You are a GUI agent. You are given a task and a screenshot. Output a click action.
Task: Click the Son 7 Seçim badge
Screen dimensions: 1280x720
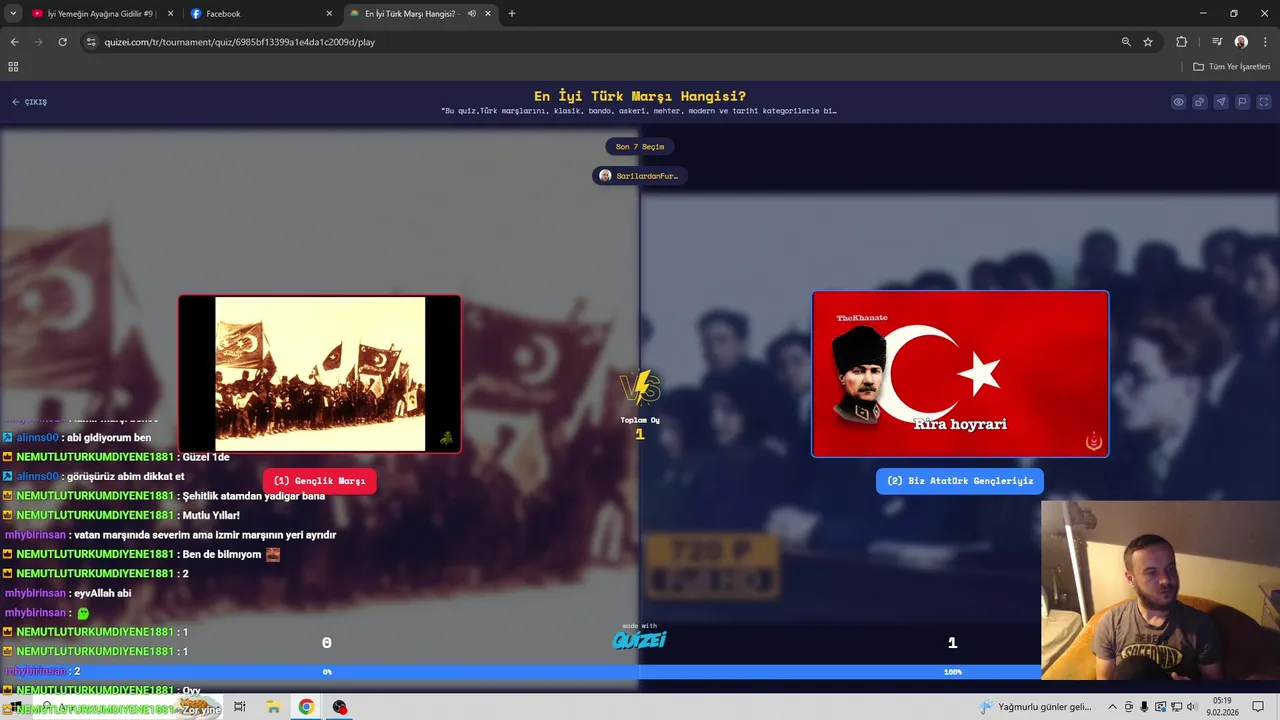[640, 147]
